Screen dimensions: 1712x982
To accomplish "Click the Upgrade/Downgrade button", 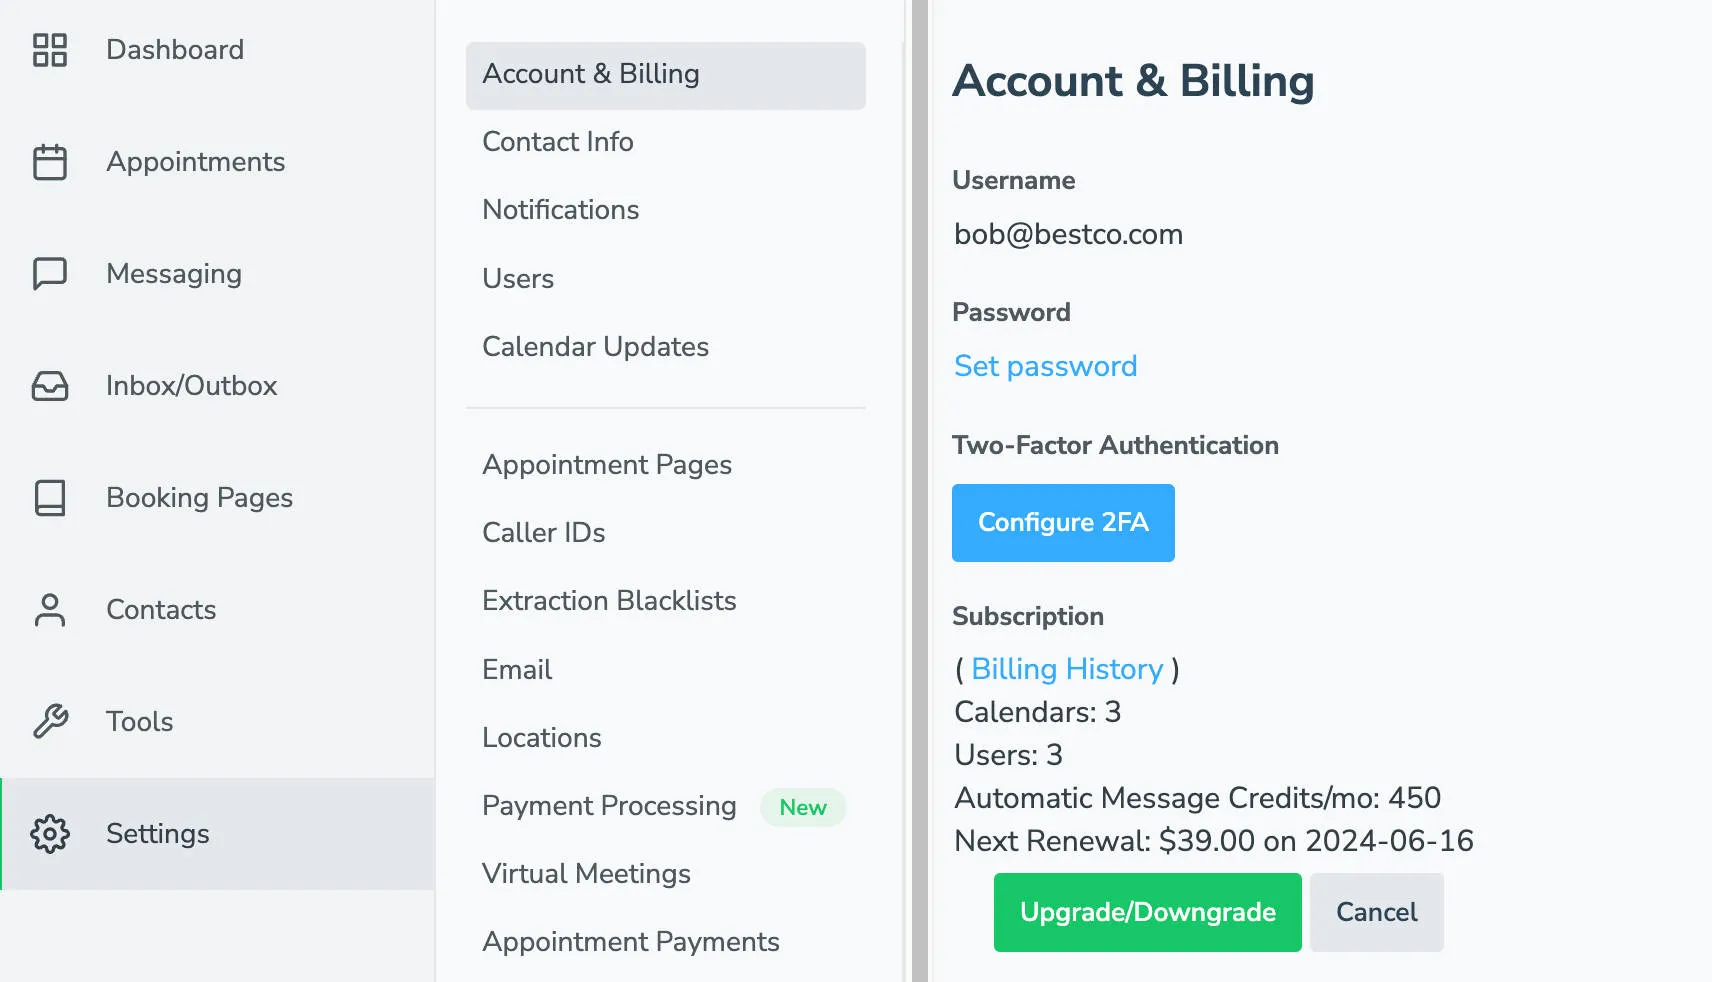I will 1147,911.
